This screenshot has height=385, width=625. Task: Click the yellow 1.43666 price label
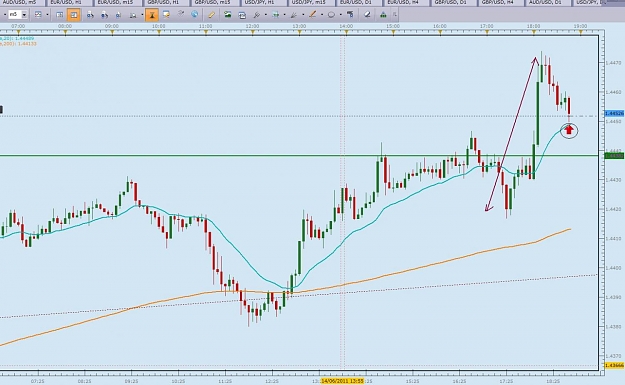(x=614, y=365)
